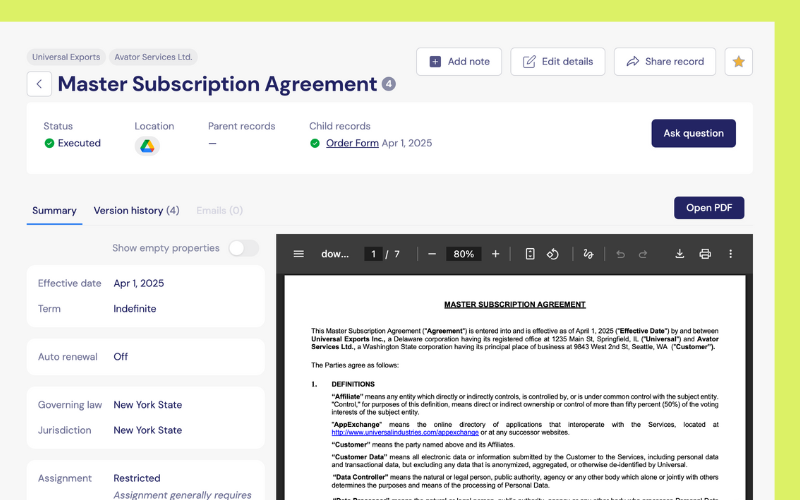Image resolution: width=800 pixels, height=500 pixels.
Task: Click the Auto renewal value Off
Action: (x=120, y=357)
